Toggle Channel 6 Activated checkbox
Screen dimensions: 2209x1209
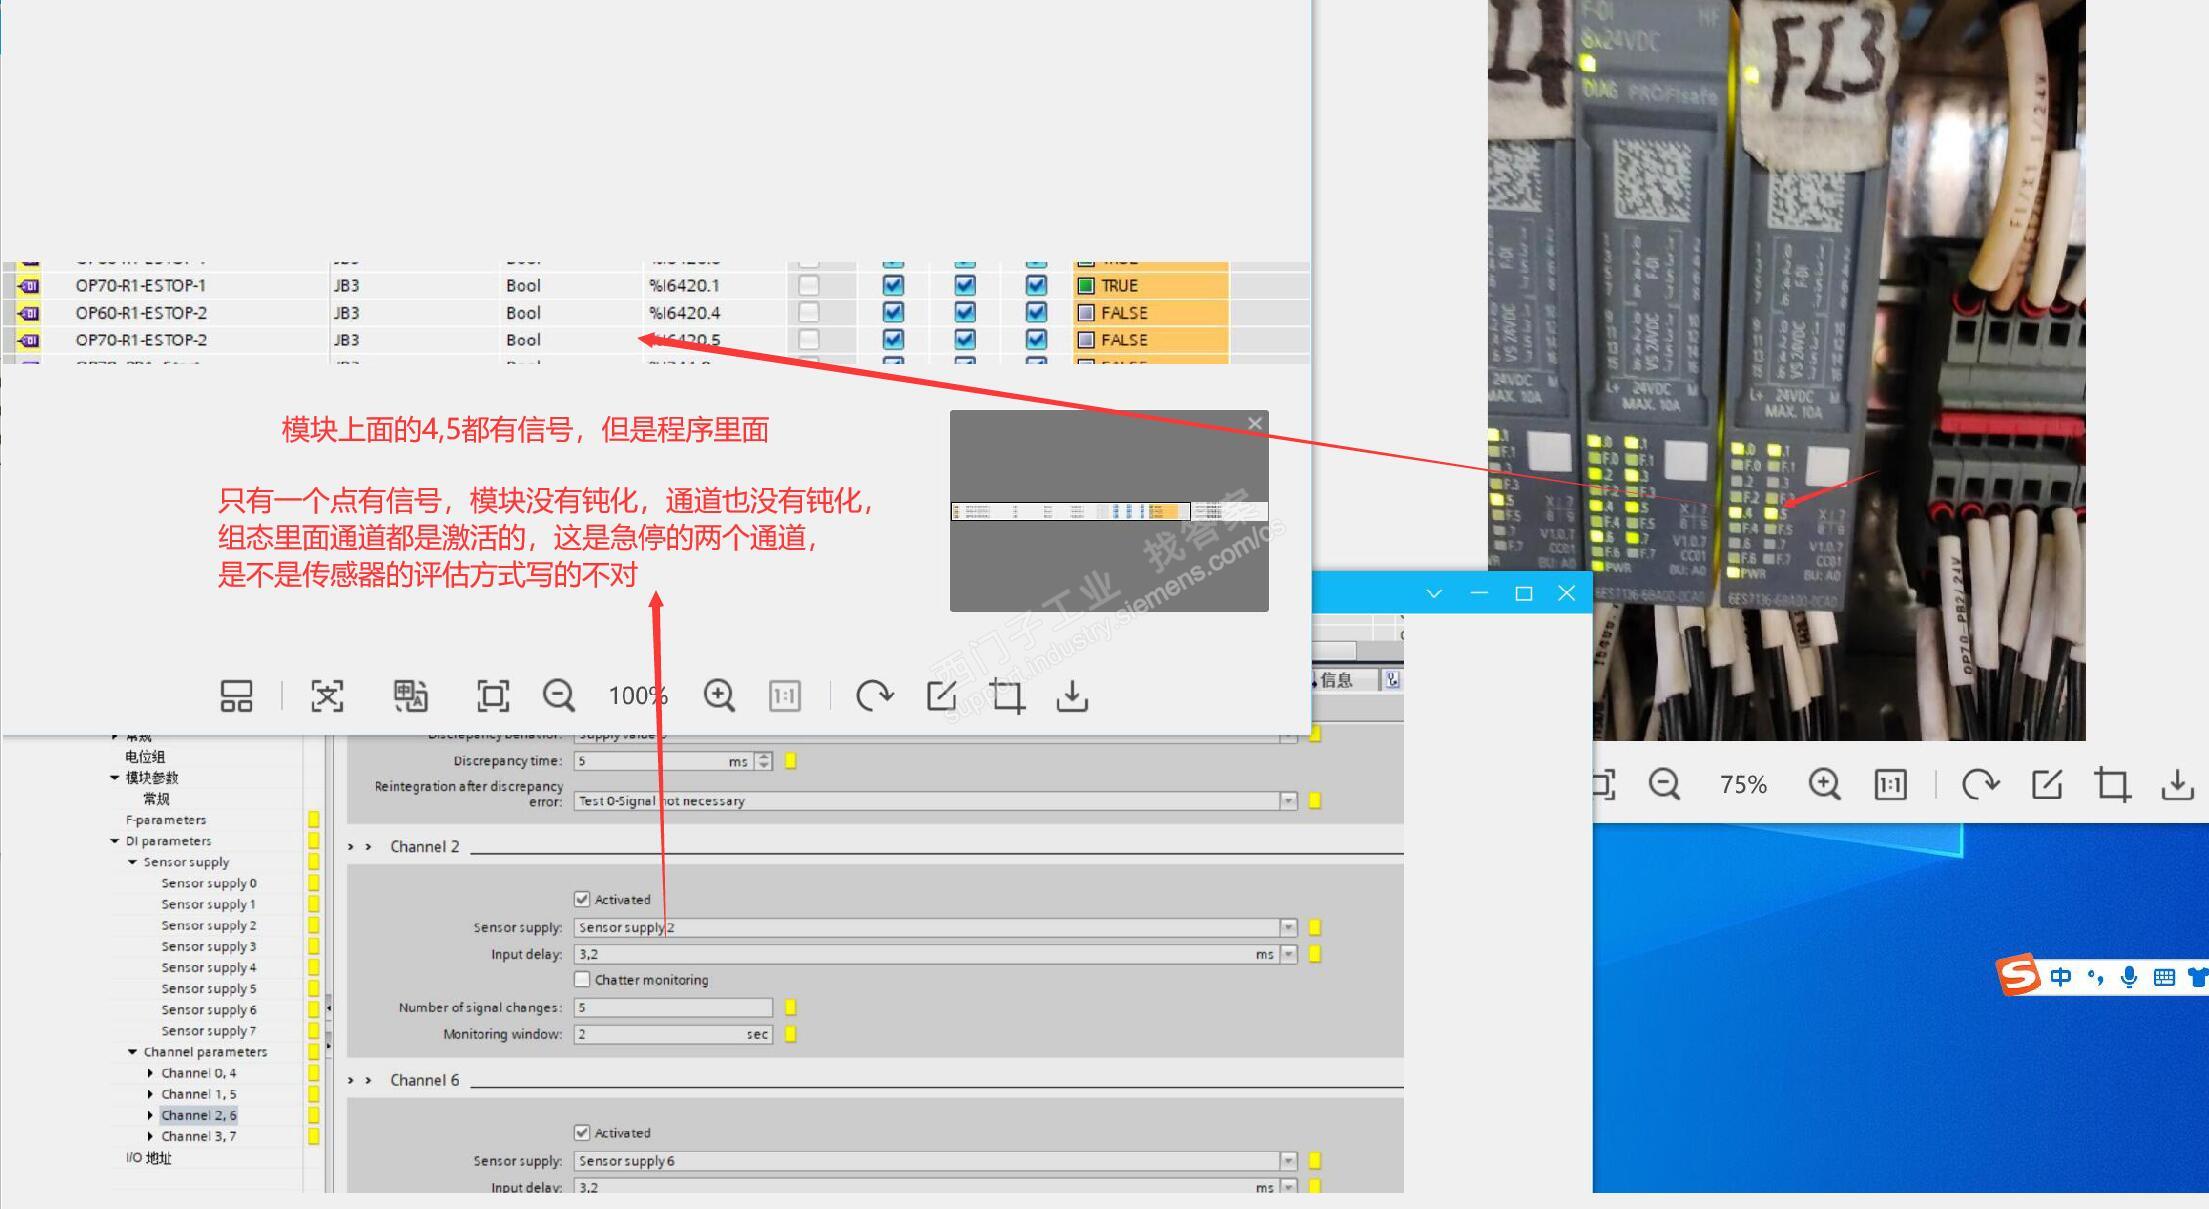click(582, 1132)
